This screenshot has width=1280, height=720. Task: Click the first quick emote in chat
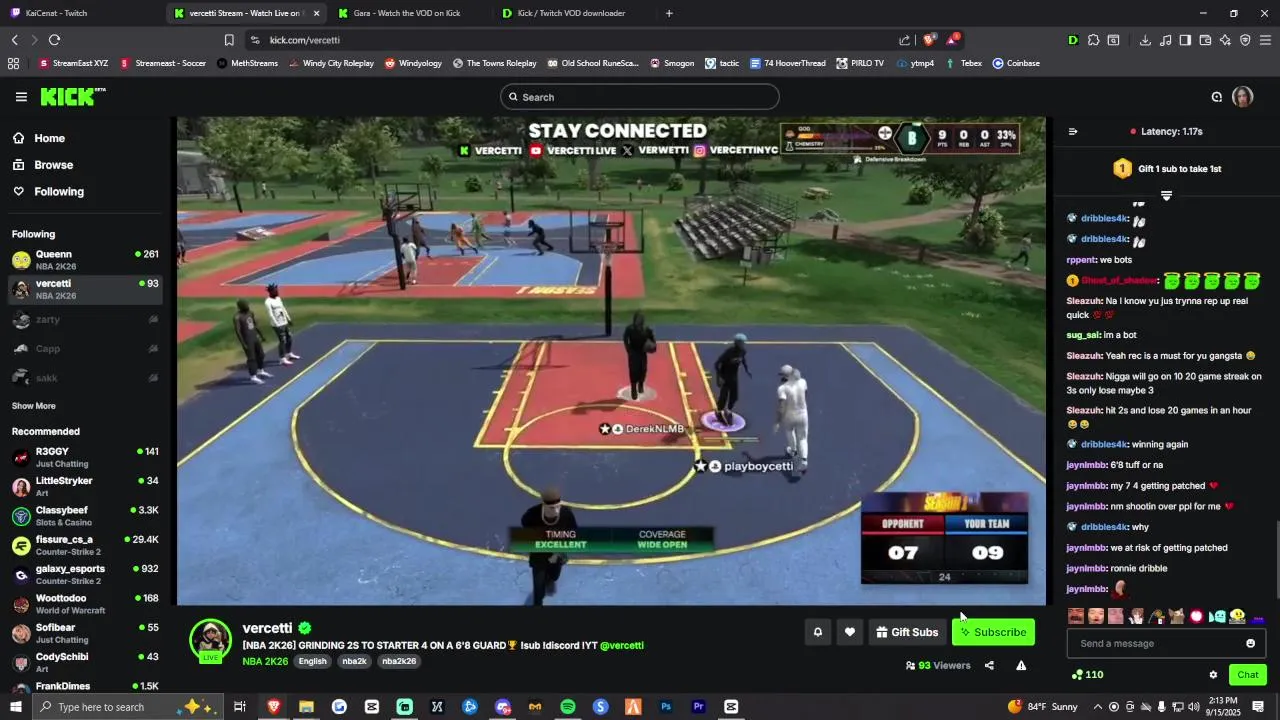point(1076,616)
